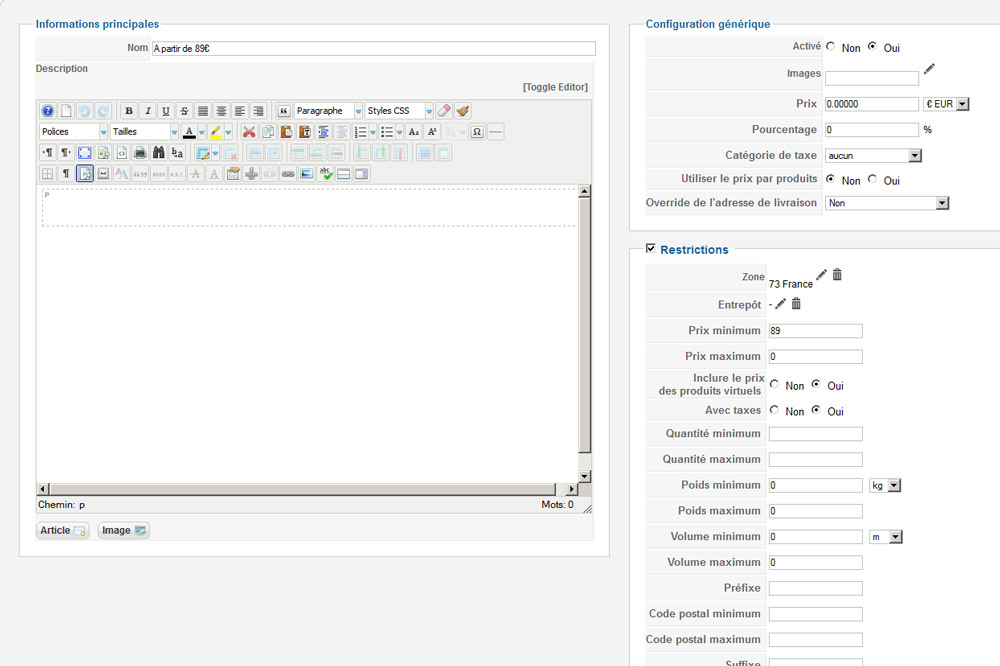Image resolution: width=1000 pixels, height=666 pixels.
Task: Delete the Entrepôt with trash icon
Action: coord(796,304)
